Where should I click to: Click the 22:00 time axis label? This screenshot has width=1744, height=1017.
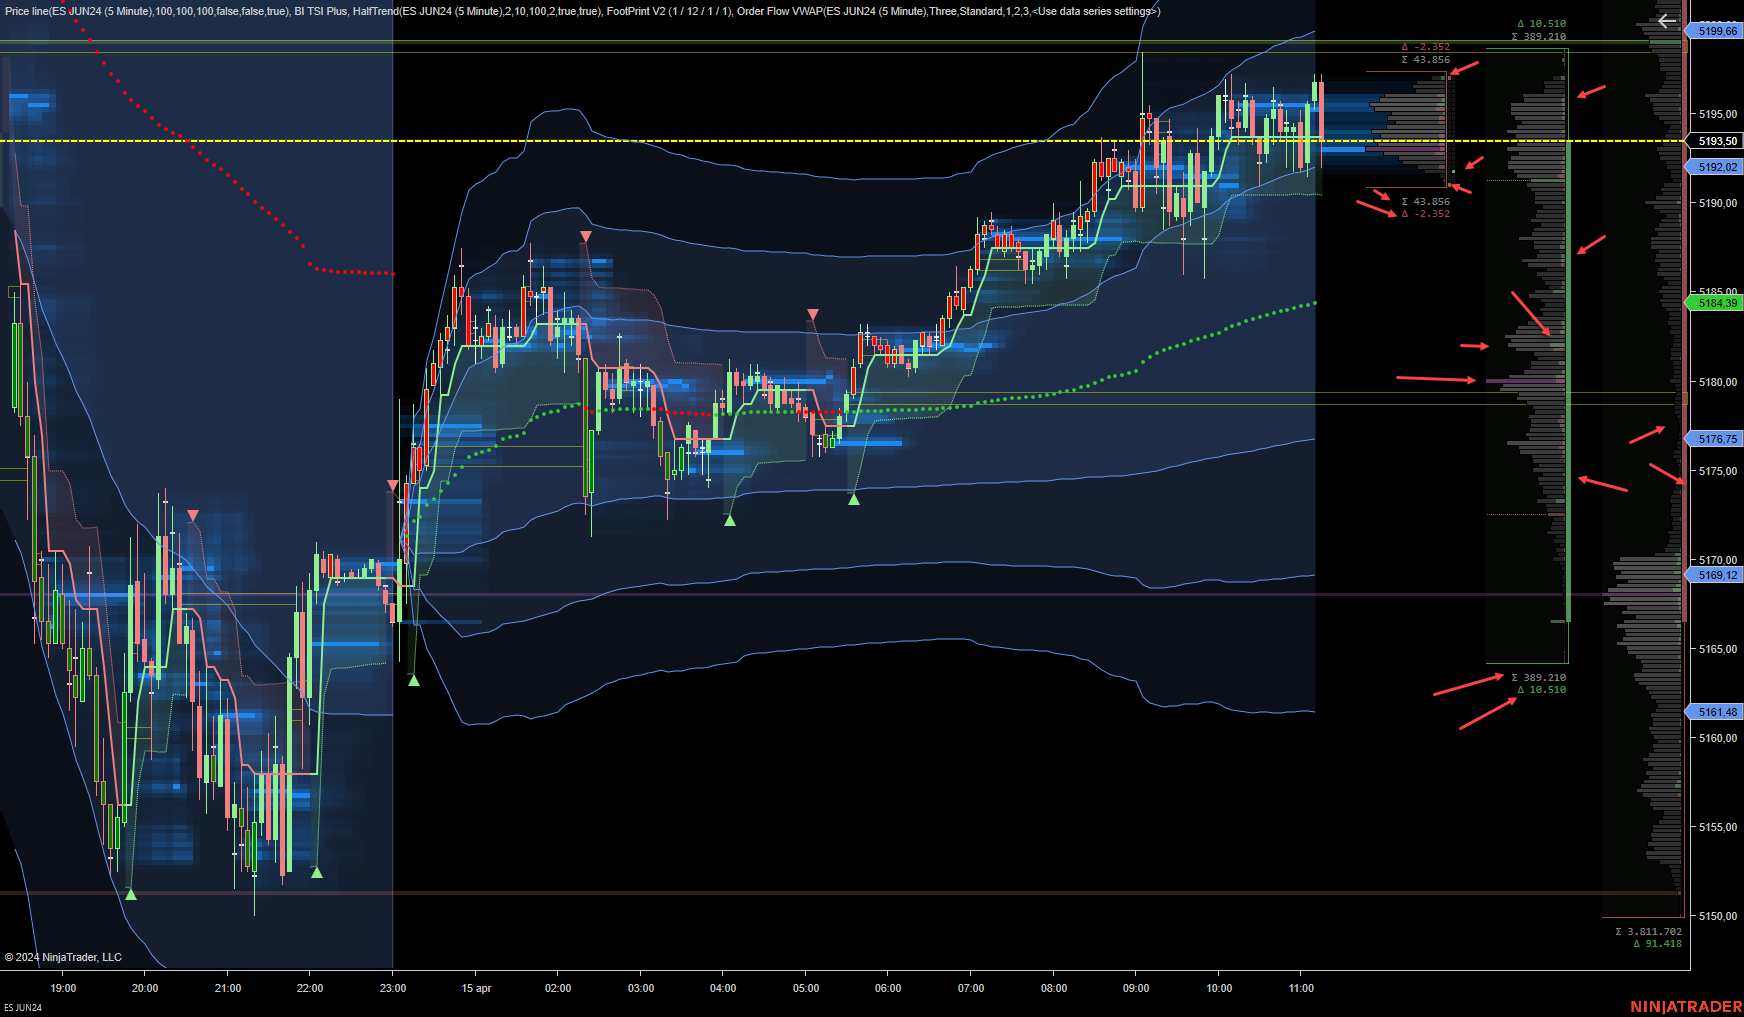click(x=310, y=988)
